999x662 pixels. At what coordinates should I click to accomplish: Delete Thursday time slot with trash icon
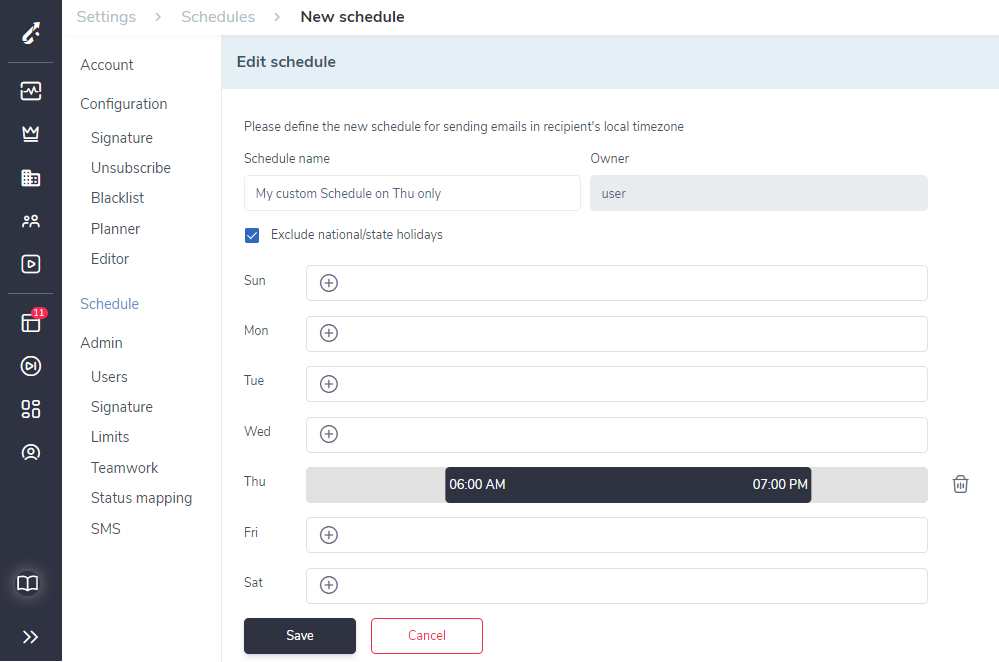[x=960, y=484]
